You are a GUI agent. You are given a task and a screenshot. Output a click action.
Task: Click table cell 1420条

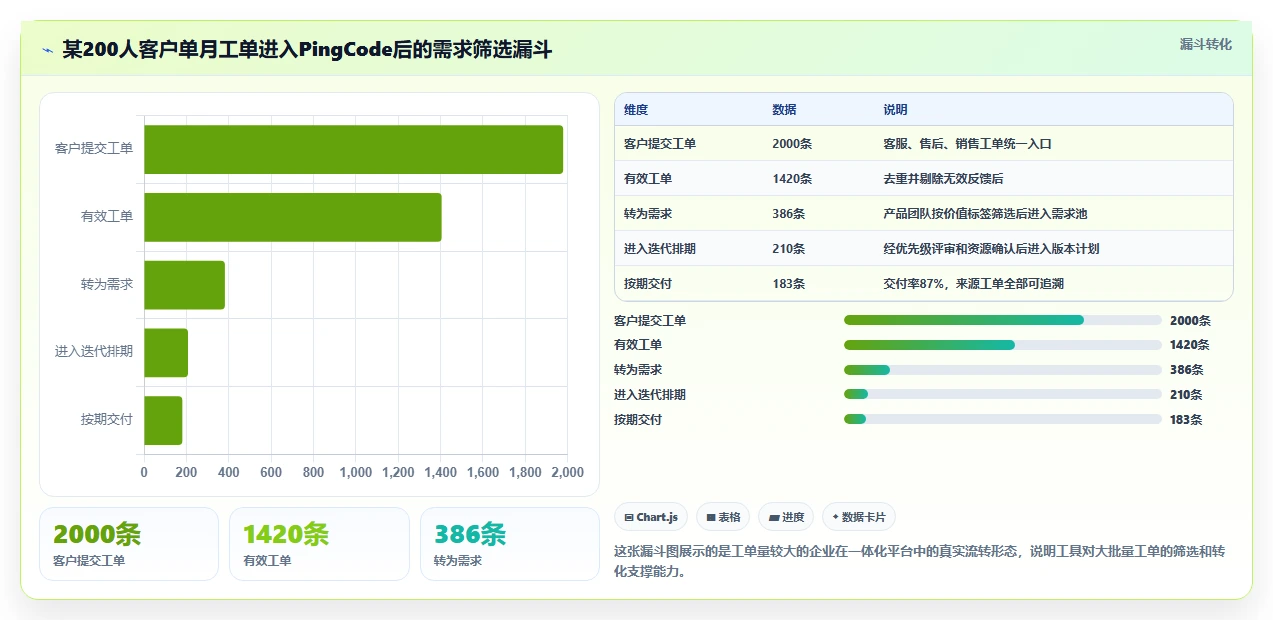click(792, 179)
